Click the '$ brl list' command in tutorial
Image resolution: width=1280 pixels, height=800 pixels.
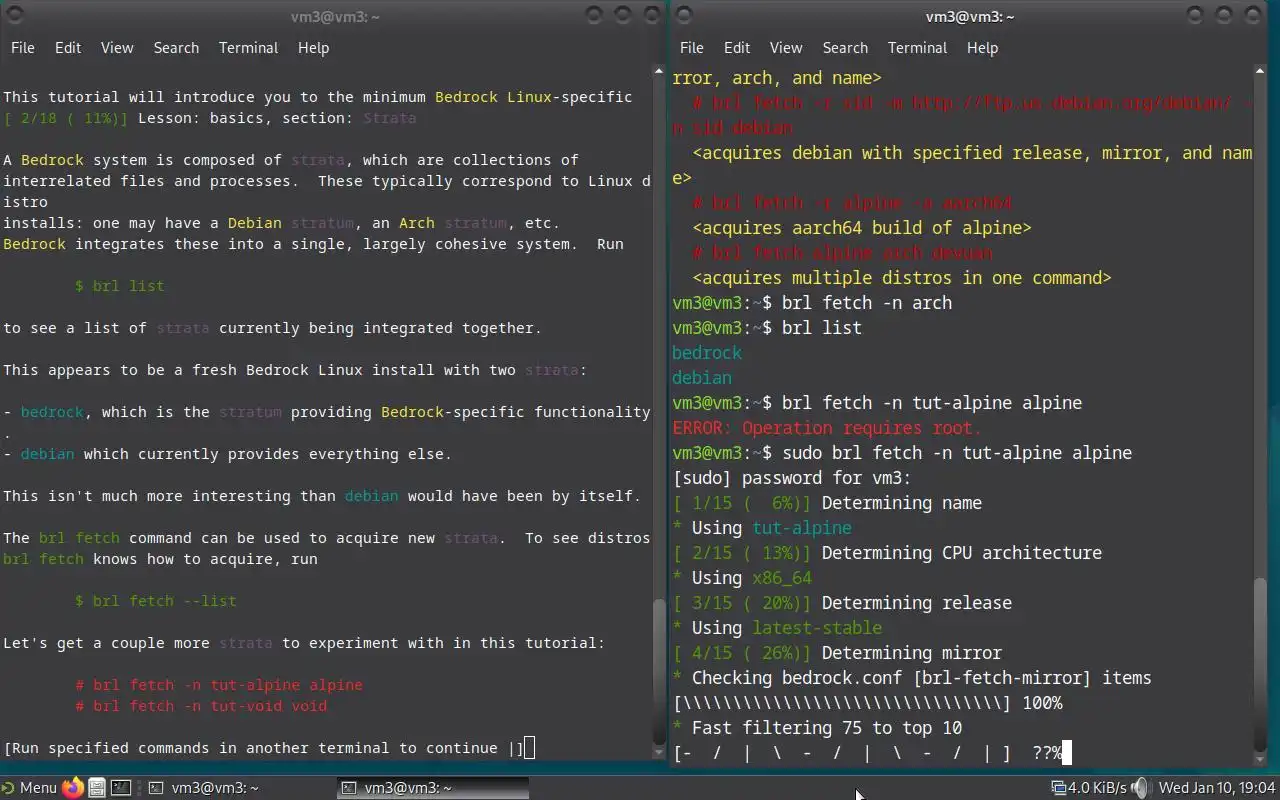(120, 286)
